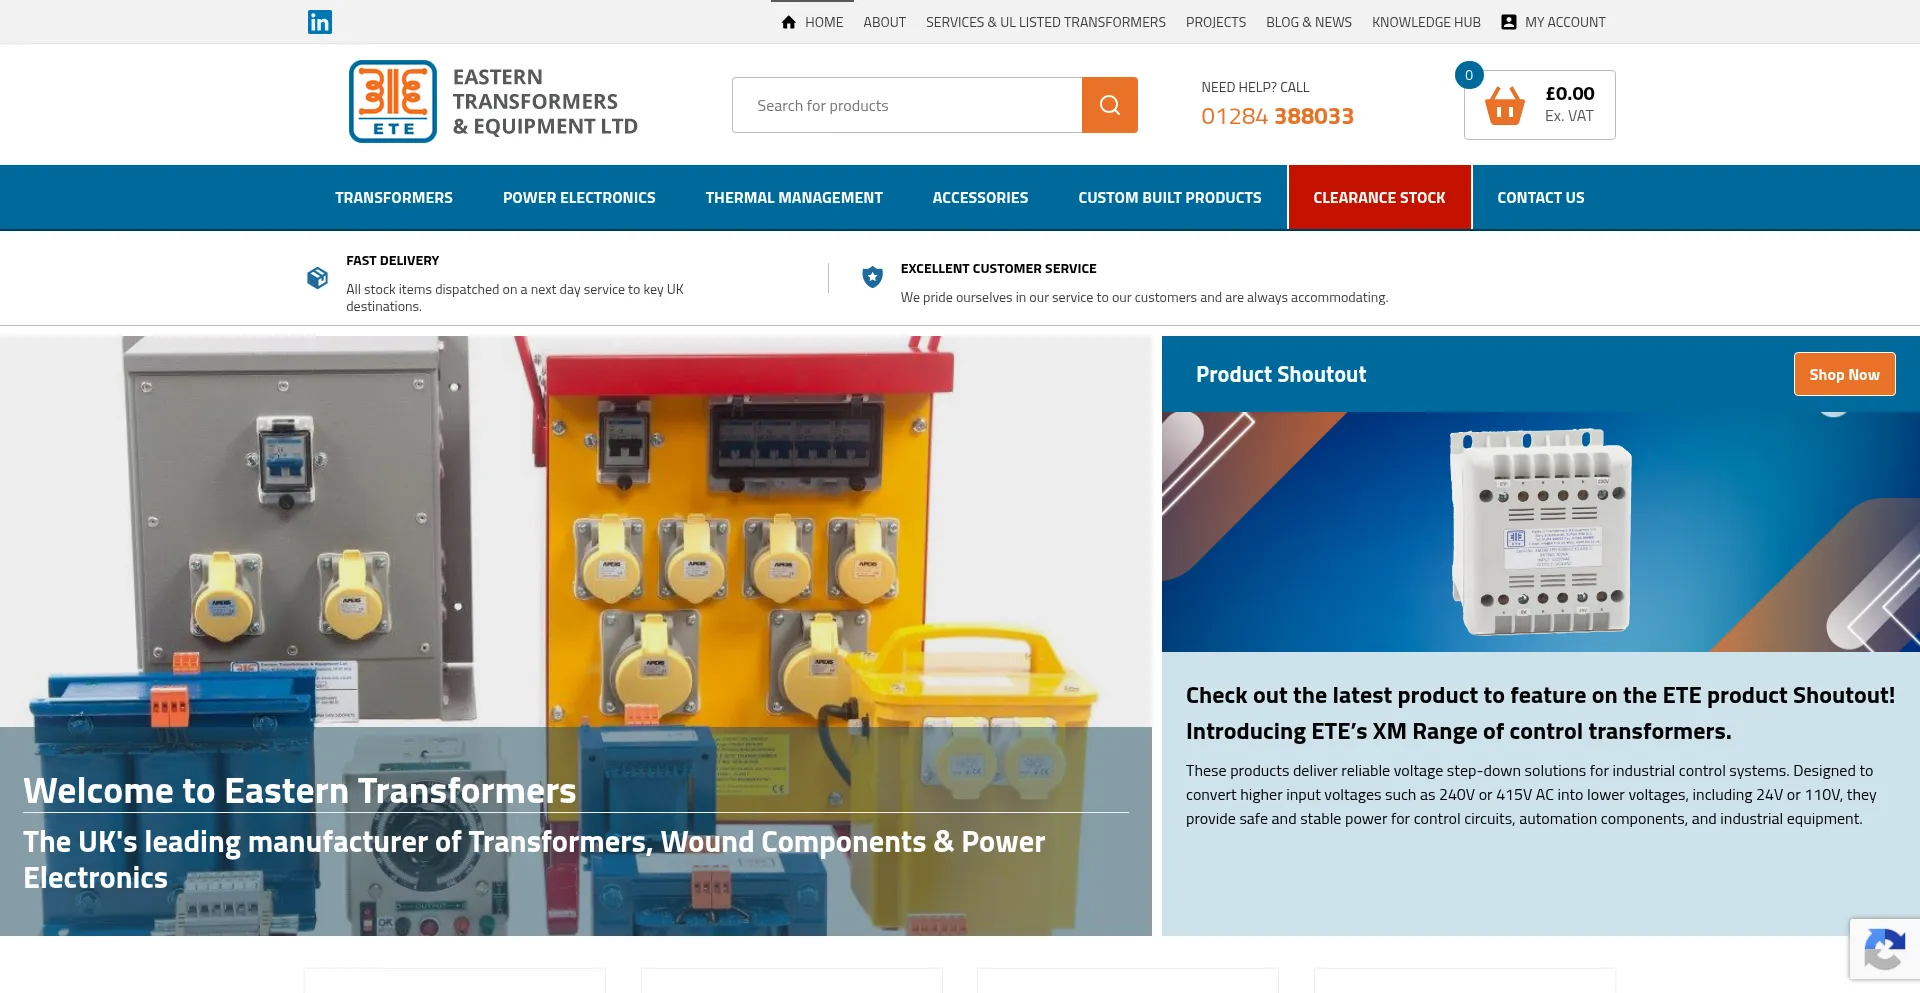Click the reCAPTCHA badge

coord(1884,949)
